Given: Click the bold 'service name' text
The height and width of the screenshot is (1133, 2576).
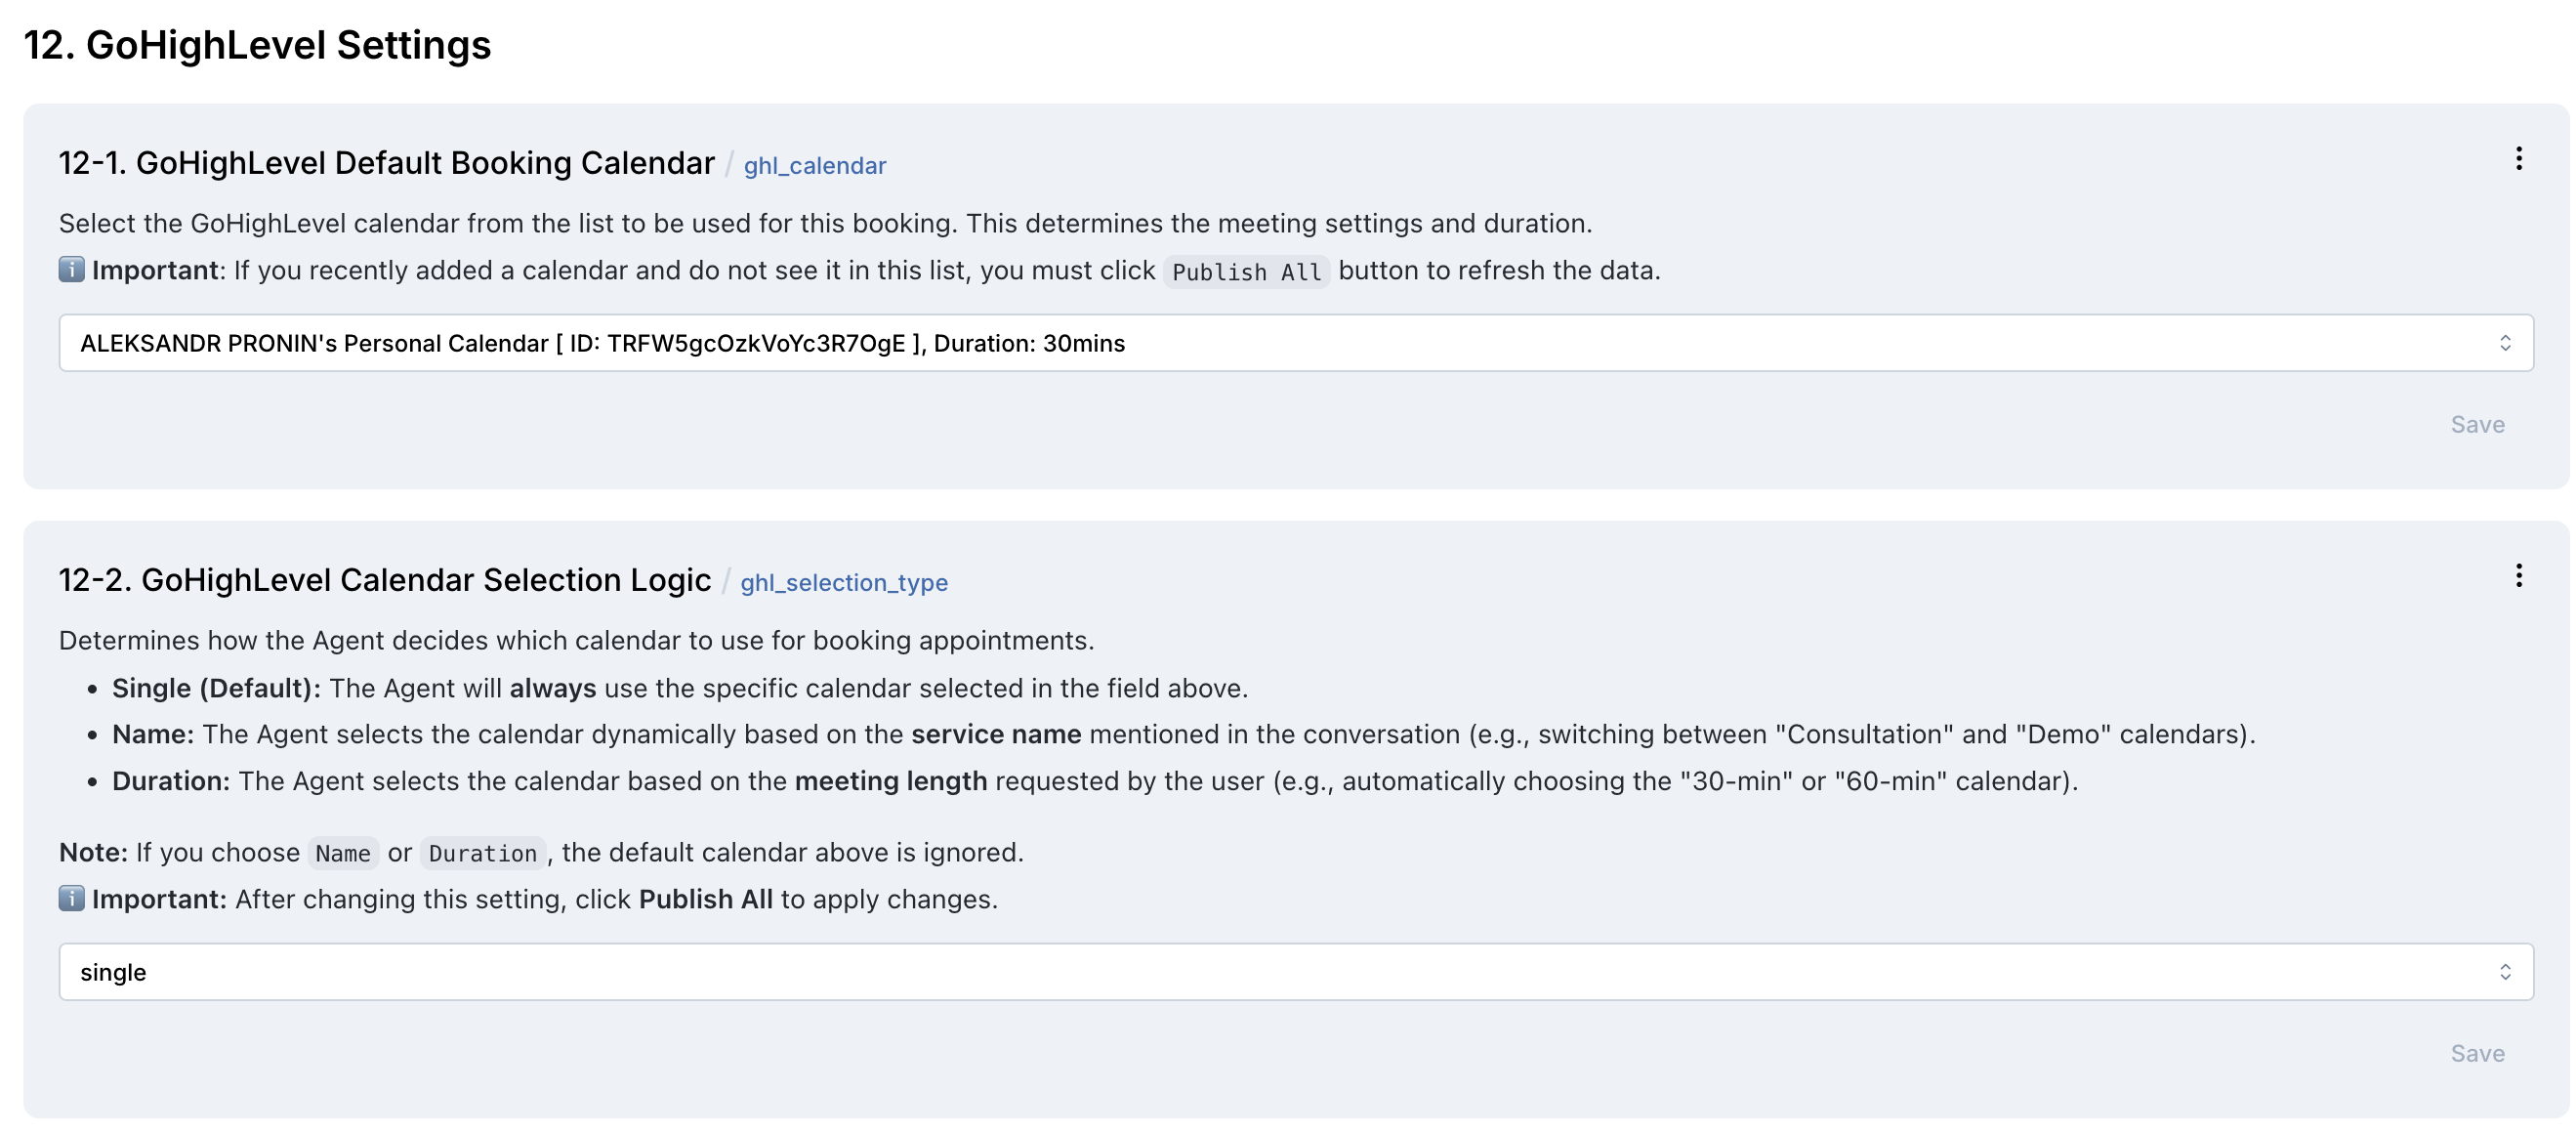Looking at the screenshot, I should (996, 734).
